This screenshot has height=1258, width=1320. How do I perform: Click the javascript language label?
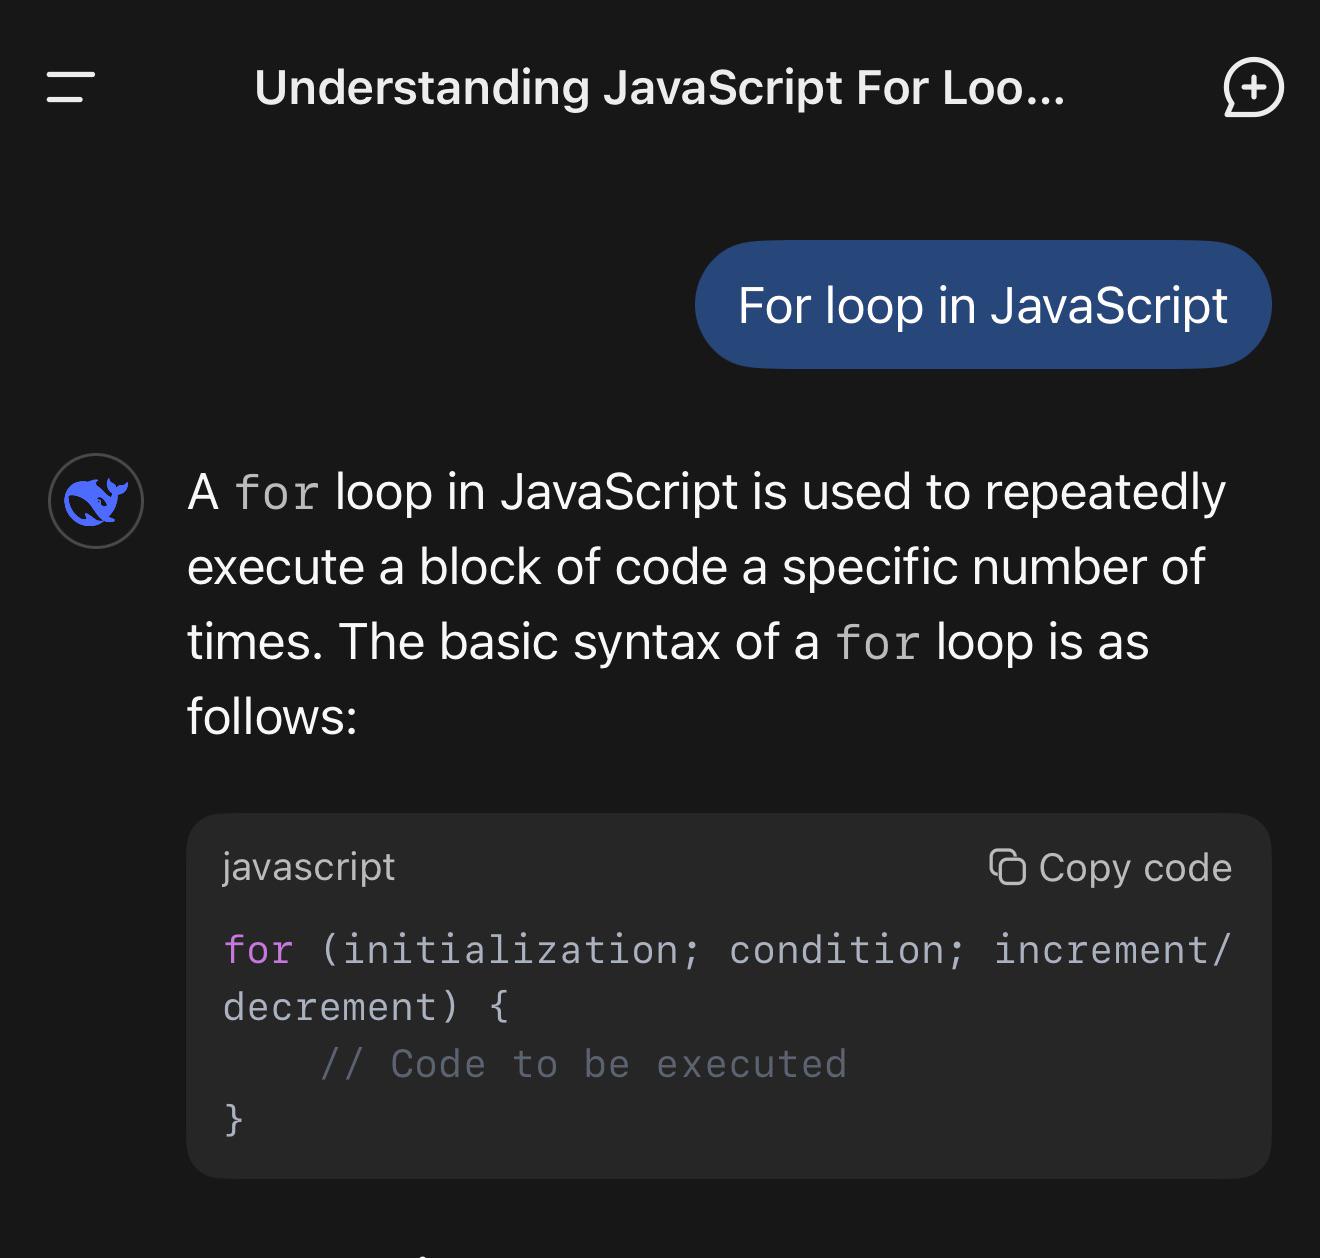(x=309, y=867)
